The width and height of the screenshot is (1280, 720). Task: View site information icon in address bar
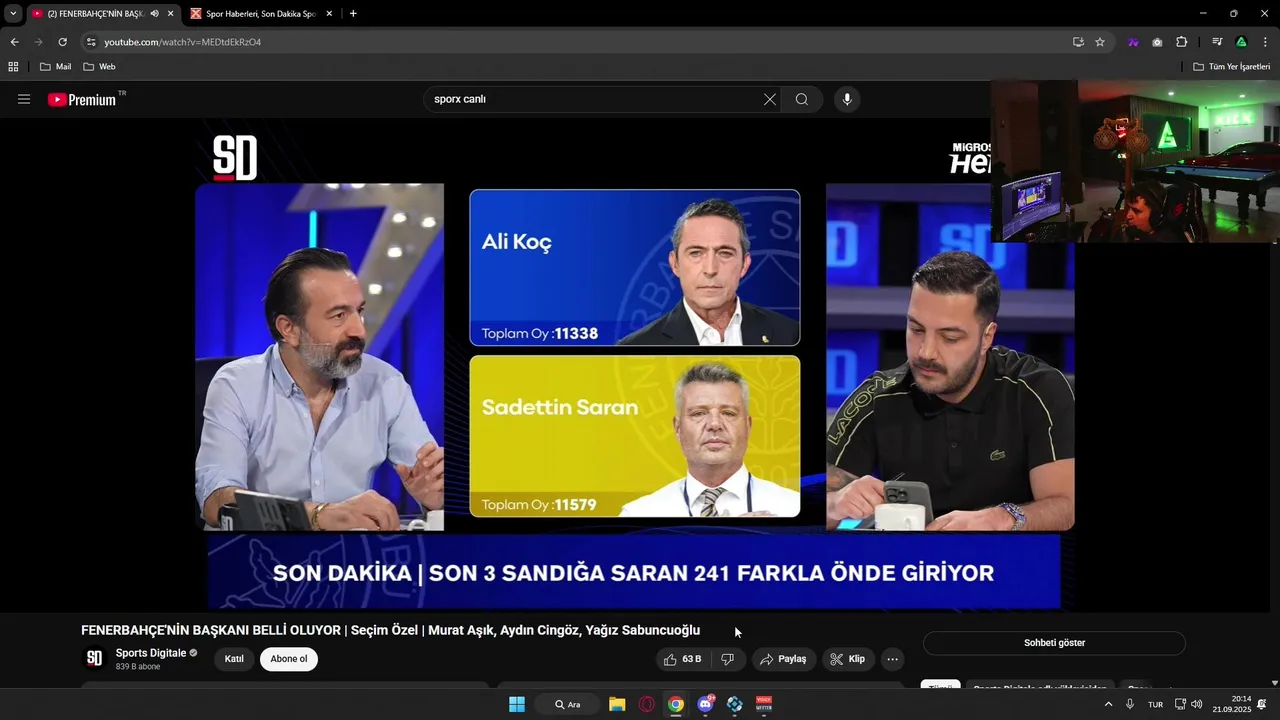click(x=91, y=42)
